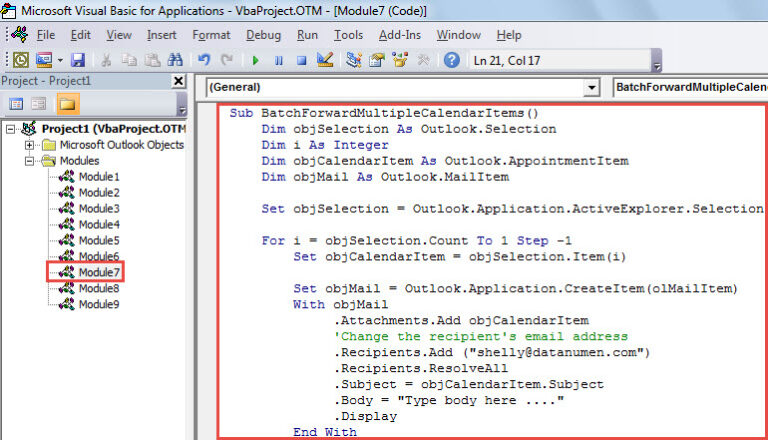This screenshot has height=440, width=768.
Task: Collapse the Modules folder node
Action: click(31, 160)
